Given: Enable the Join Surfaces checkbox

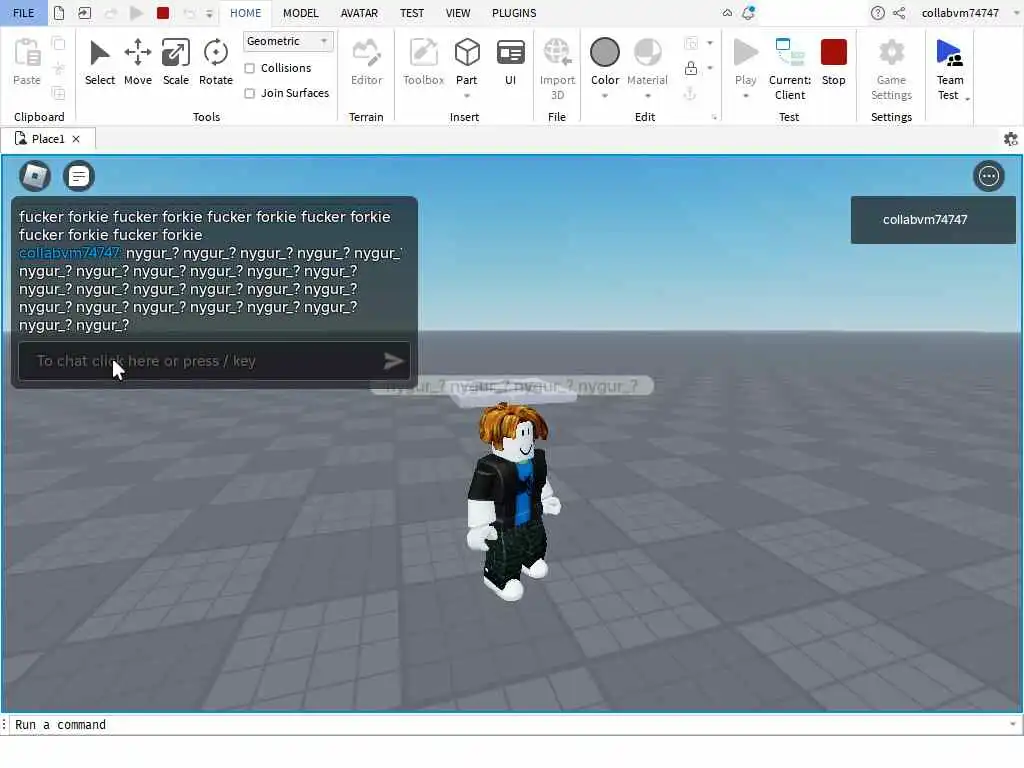Looking at the screenshot, I should [249, 93].
